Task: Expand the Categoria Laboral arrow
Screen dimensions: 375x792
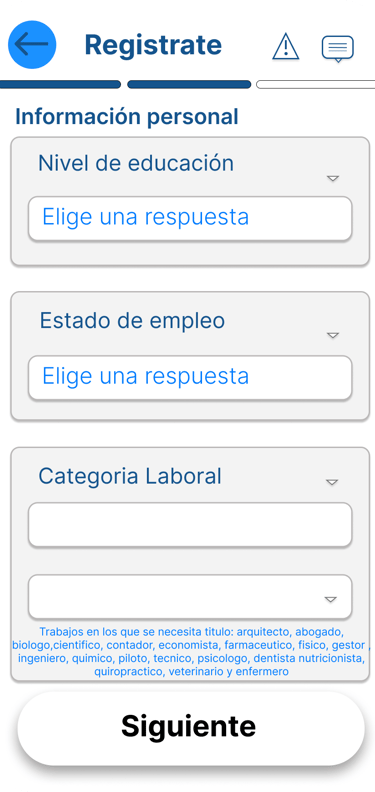Action: coord(332,482)
